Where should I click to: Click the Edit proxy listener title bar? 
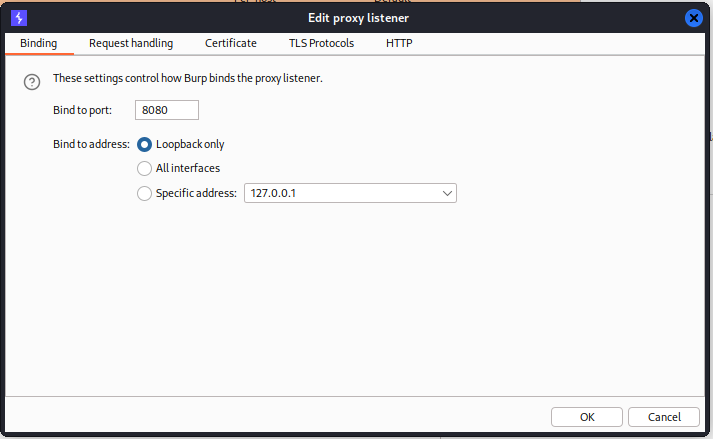(x=358, y=17)
